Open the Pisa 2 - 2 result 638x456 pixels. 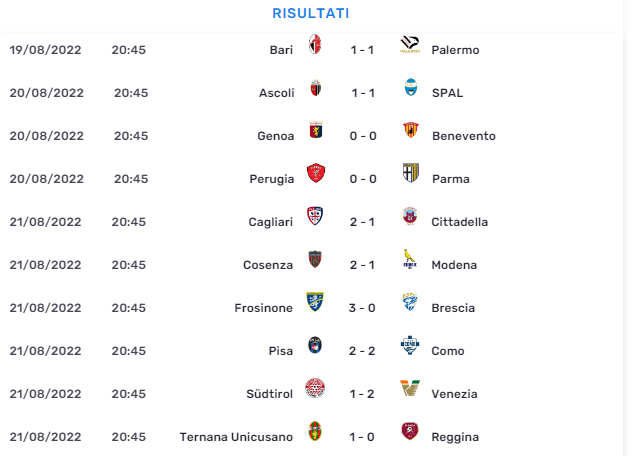point(362,351)
